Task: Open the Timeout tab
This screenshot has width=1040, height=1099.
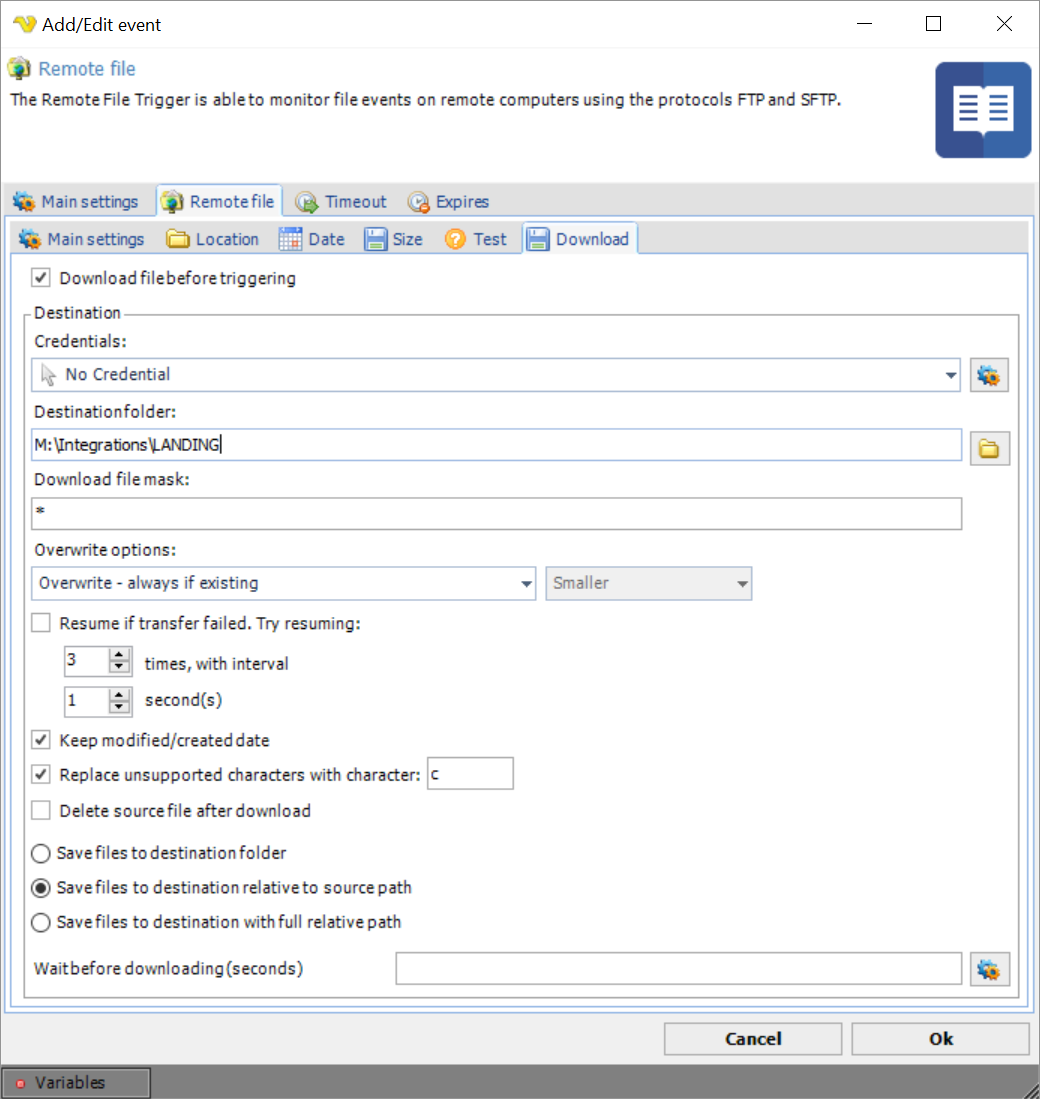Action: [342, 202]
